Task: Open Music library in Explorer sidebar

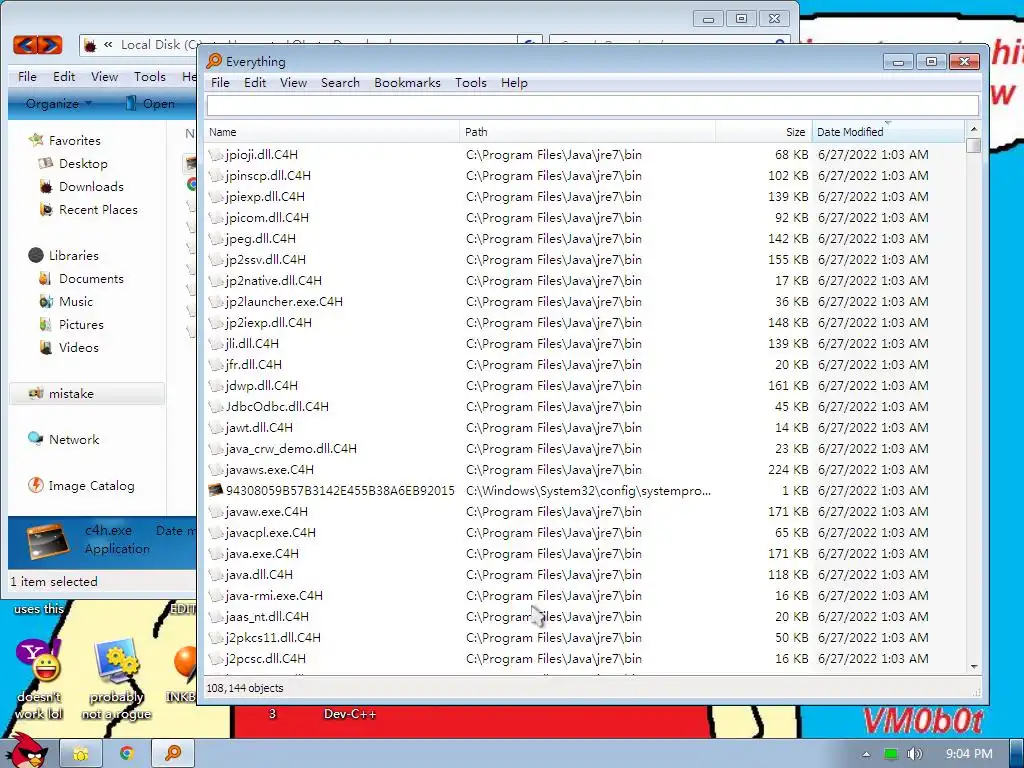Action: click(x=76, y=302)
